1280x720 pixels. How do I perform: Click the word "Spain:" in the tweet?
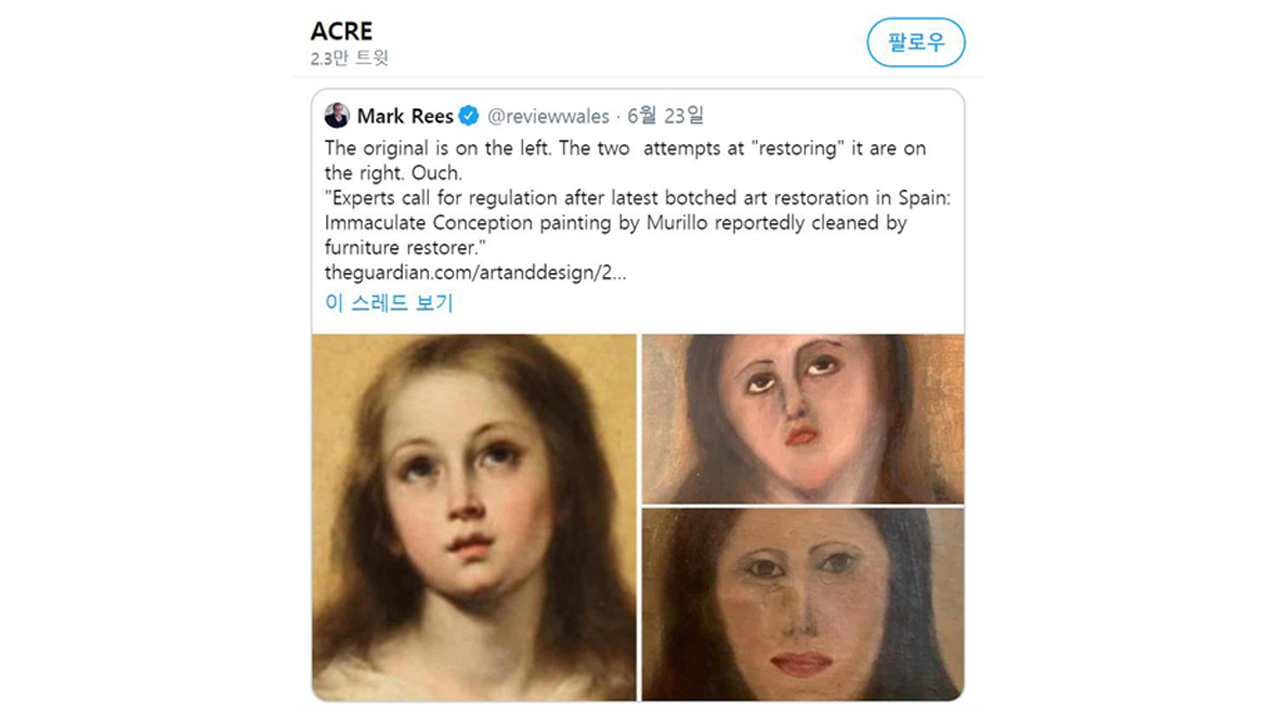point(923,198)
